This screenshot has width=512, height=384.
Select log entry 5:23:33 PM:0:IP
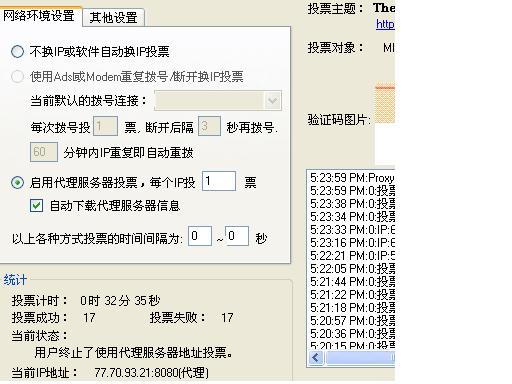pyautogui.click(x=352, y=229)
